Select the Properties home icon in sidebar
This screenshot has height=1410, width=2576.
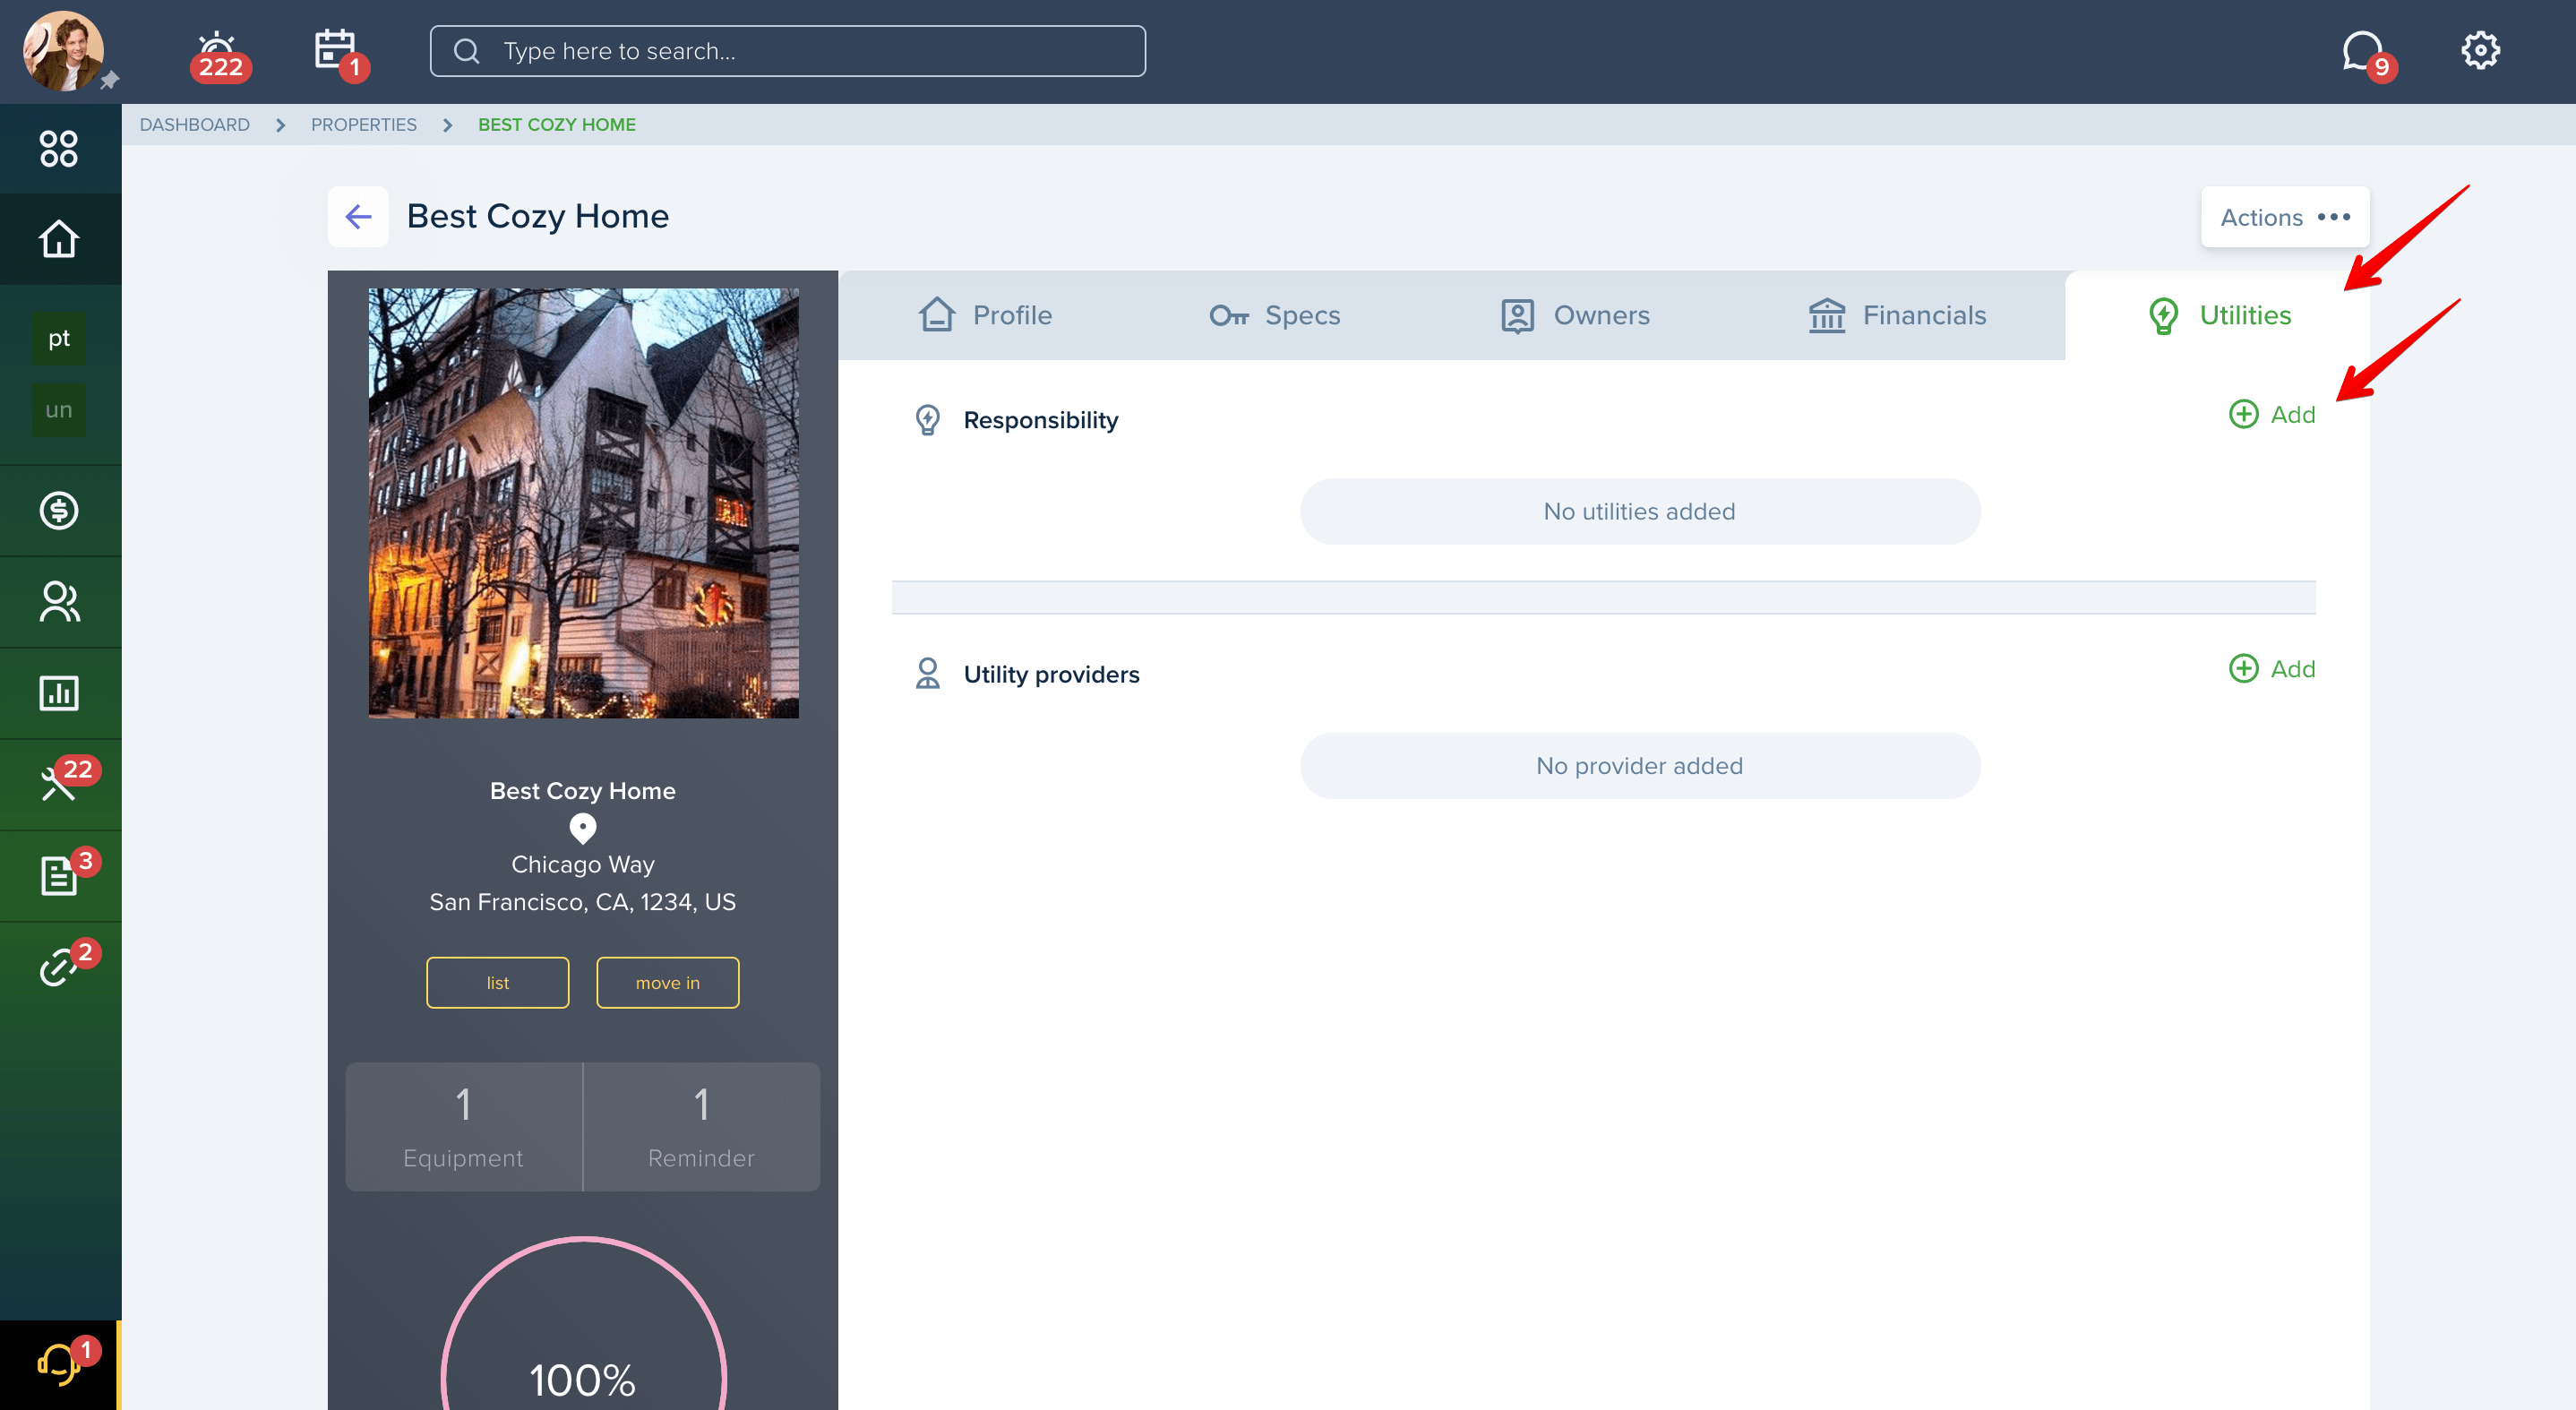[59, 239]
